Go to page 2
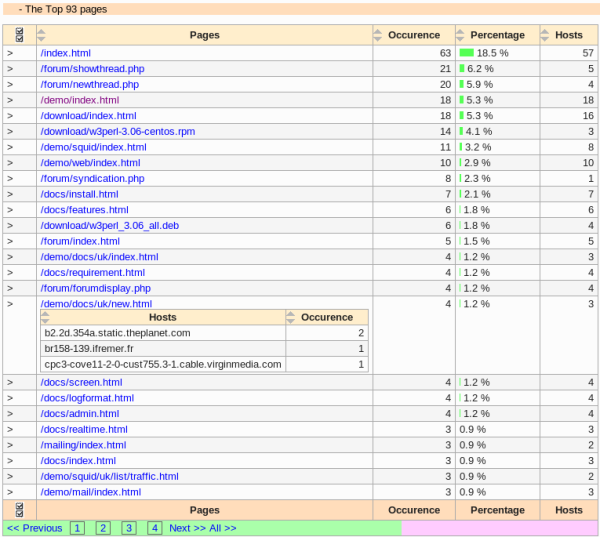The height and width of the screenshot is (537, 600). [103, 528]
